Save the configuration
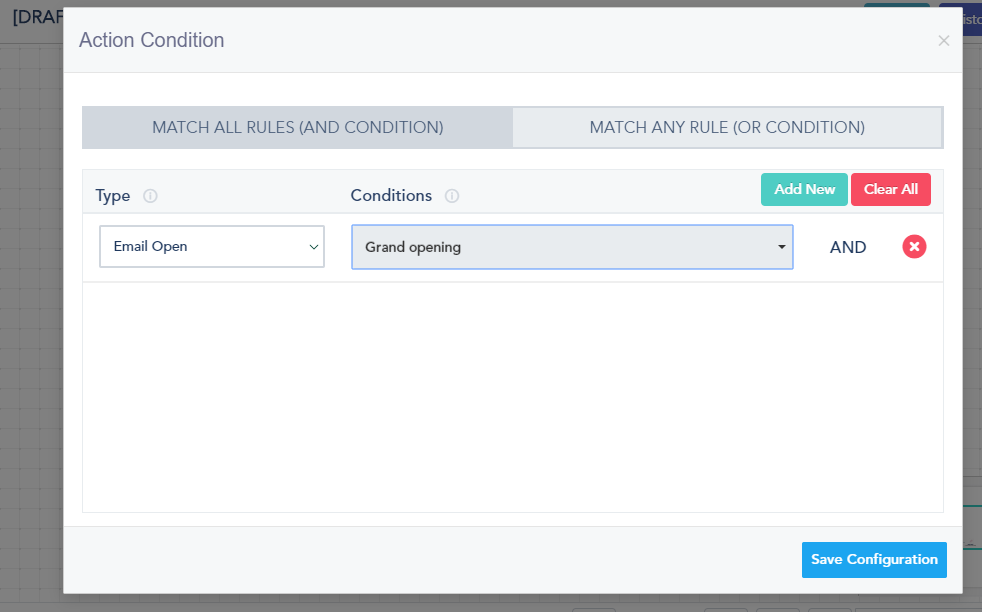The image size is (982, 612). click(x=874, y=560)
